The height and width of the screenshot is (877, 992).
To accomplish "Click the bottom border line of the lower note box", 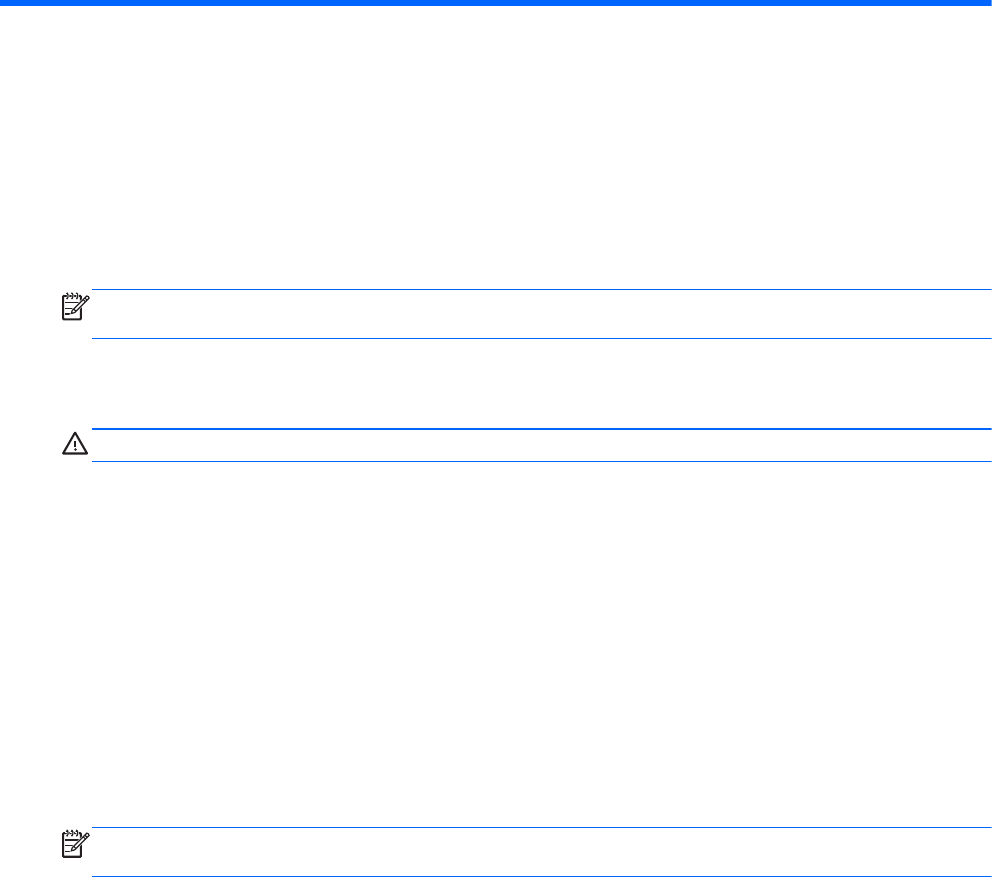I will (x=540, y=876).
